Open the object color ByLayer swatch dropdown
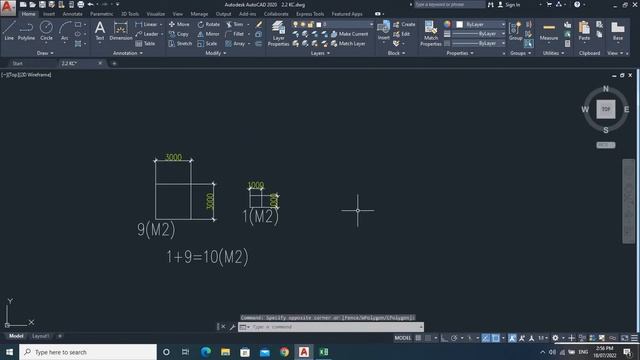This screenshot has width=640, height=360. coord(480,24)
